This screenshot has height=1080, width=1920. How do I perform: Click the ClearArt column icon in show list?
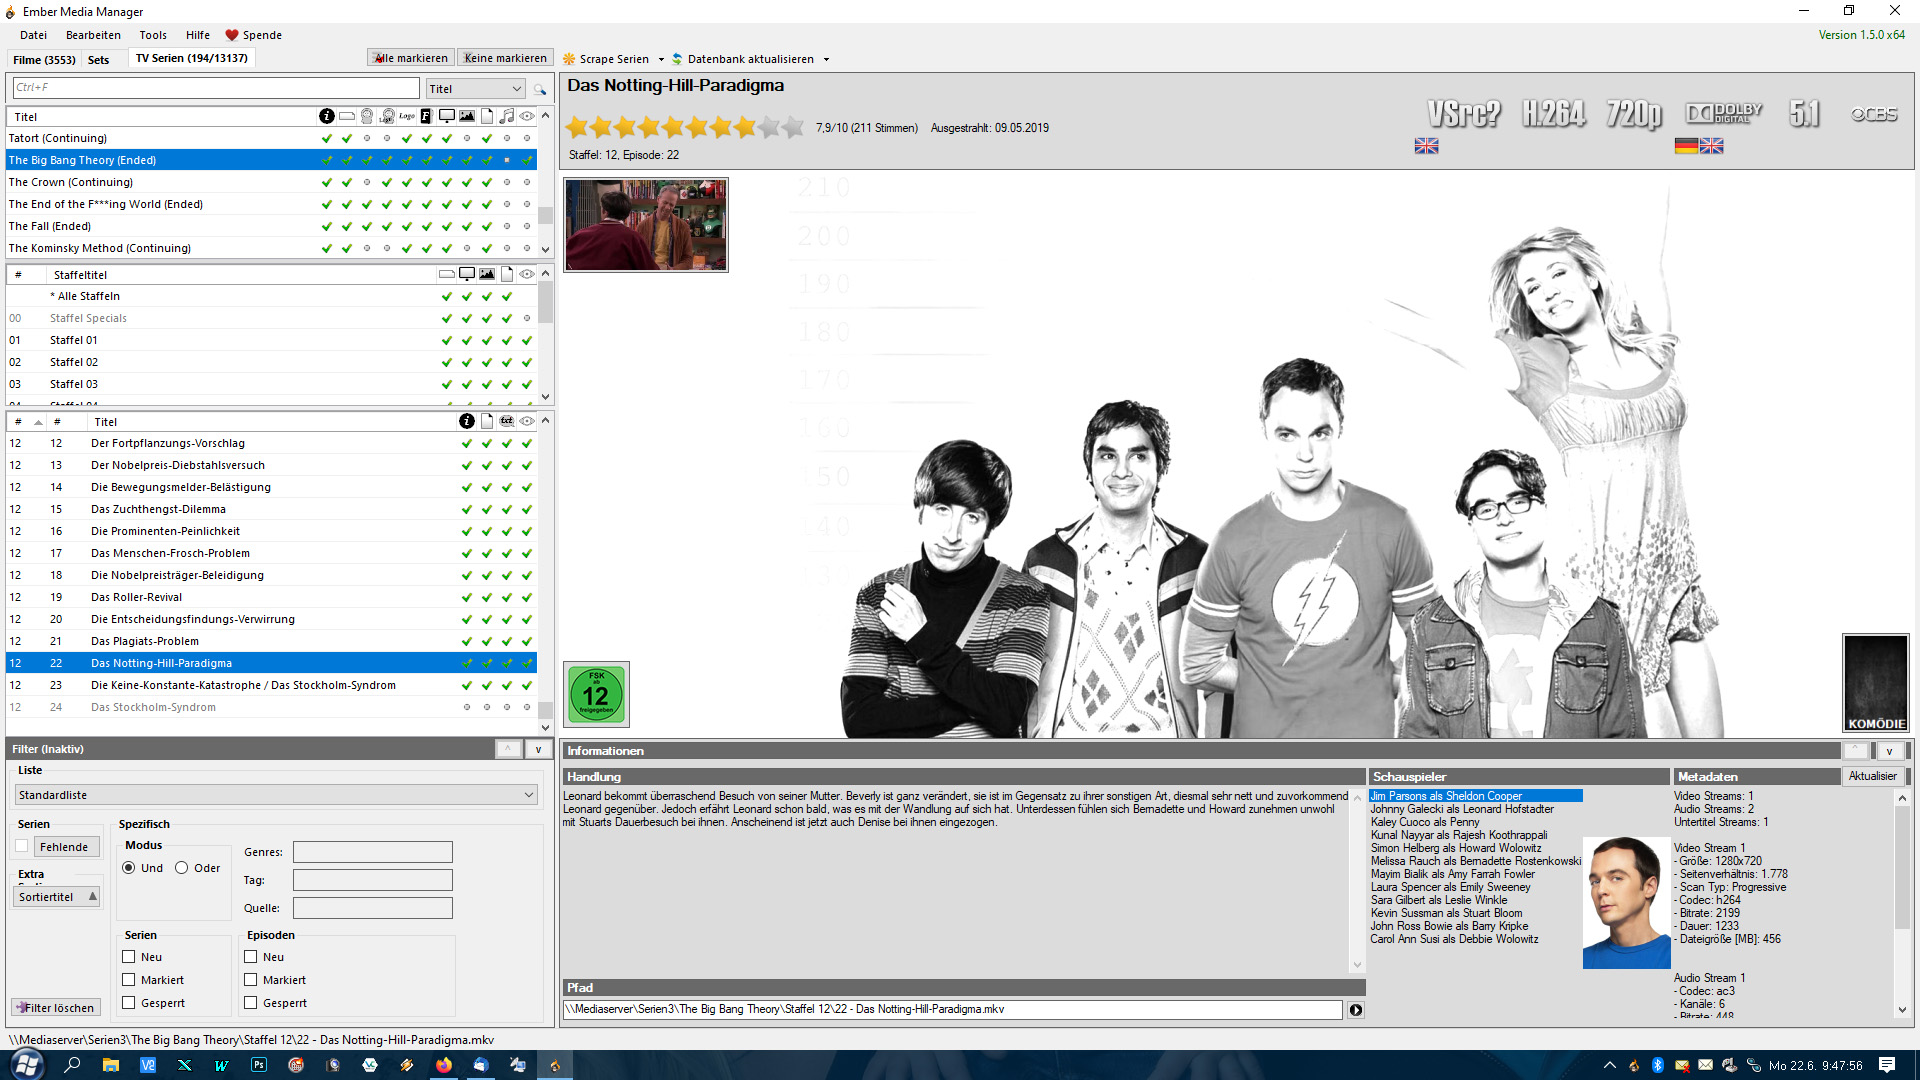click(x=387, y=116)
